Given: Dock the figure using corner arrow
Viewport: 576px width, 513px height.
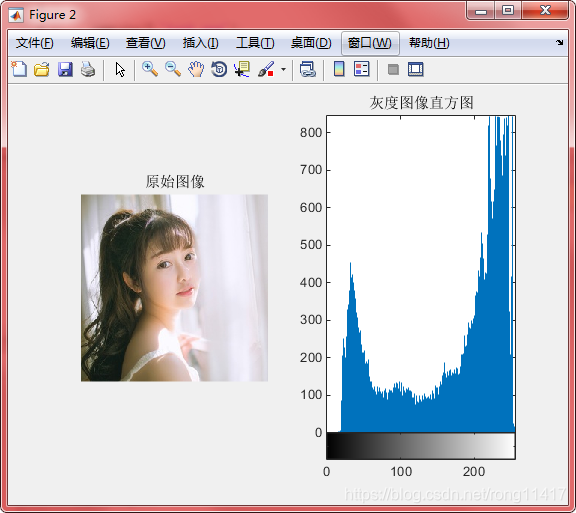Looking at the screenshot, I should pyautogui.click(x=559, y=42).
